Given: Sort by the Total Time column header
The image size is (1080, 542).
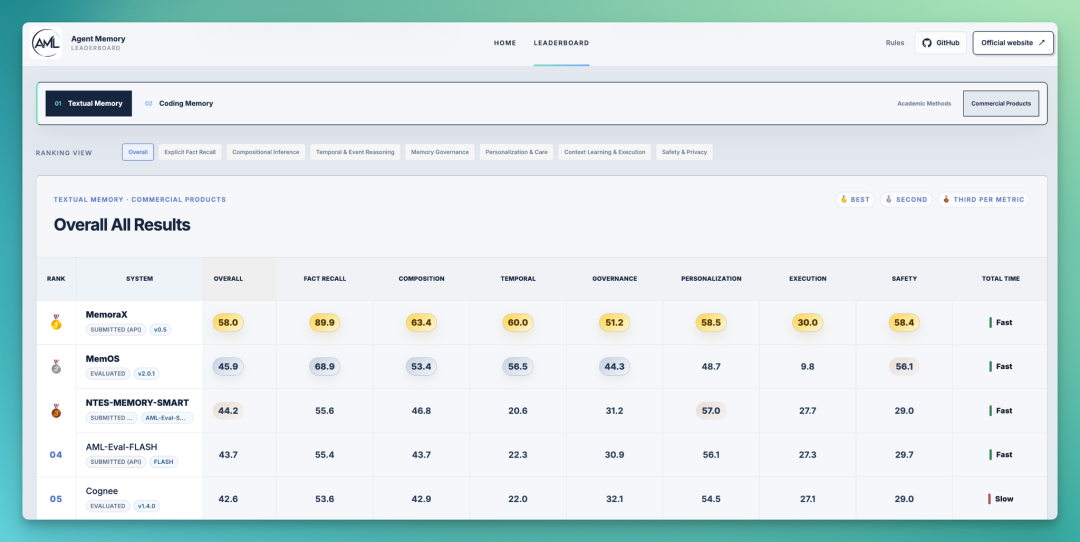Looking at the screenshot, I should coord(1000,279).
